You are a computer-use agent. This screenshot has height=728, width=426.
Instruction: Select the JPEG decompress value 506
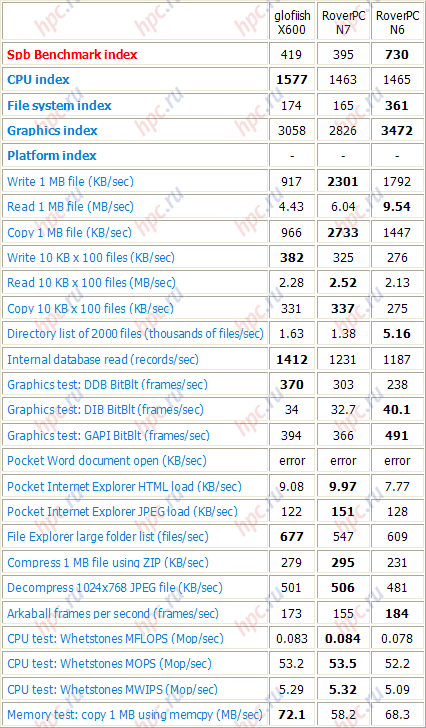pos(343,588)
